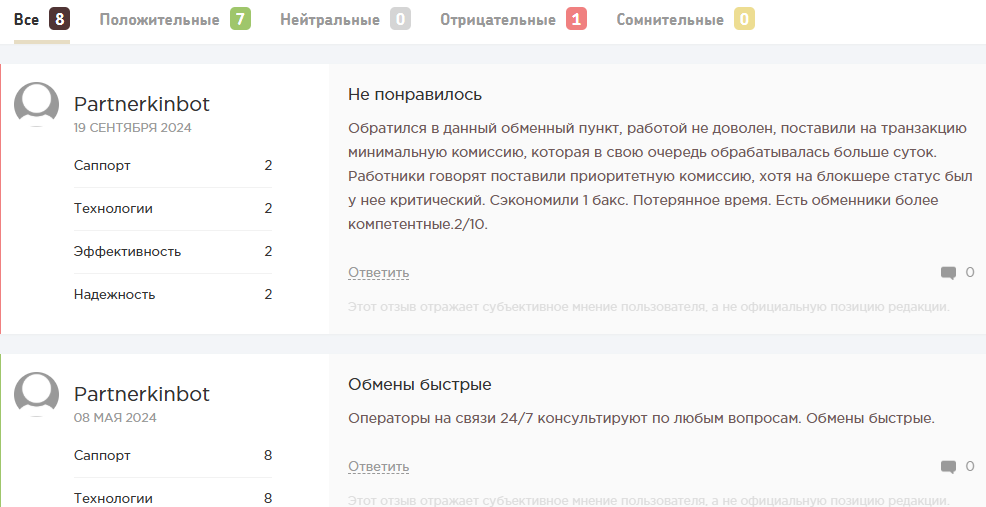Screen dimensions: 986x507
Task: Open Partnerkinbot profile dated 08 мая 2024
Action: click(x=141, y=394)
